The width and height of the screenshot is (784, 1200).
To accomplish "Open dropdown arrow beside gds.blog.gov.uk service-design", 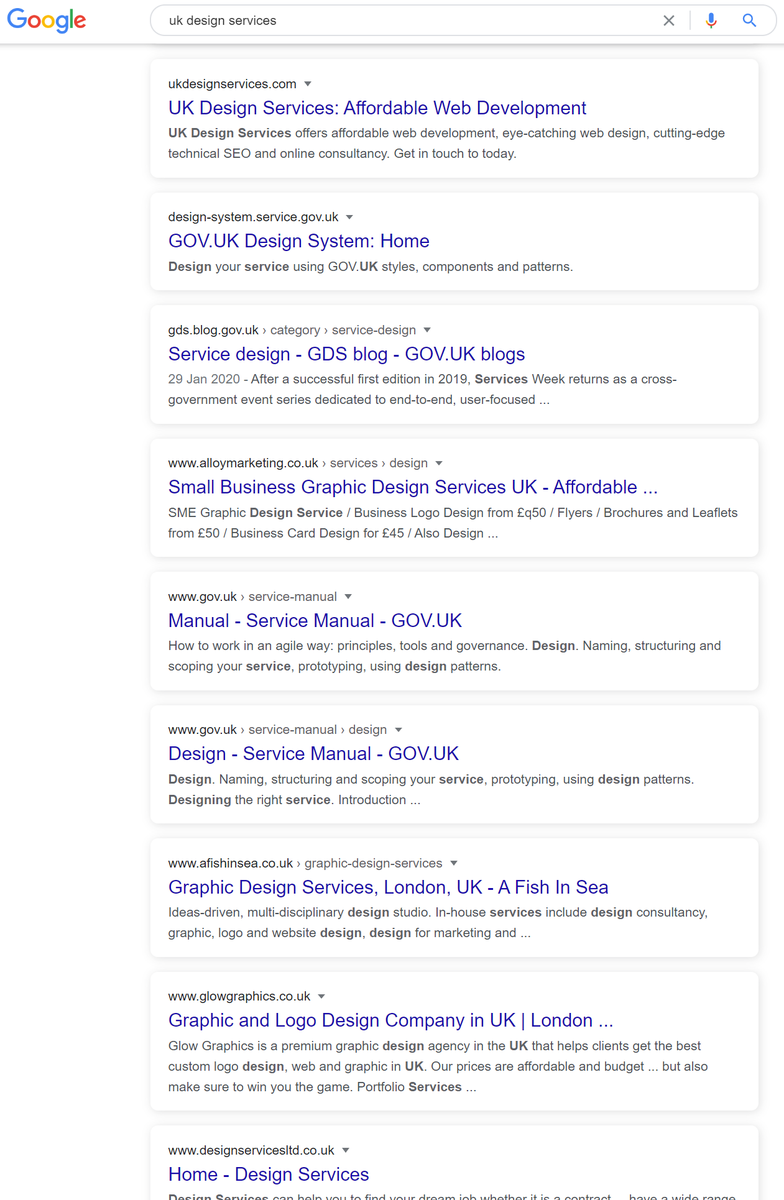I will point(427,330).
